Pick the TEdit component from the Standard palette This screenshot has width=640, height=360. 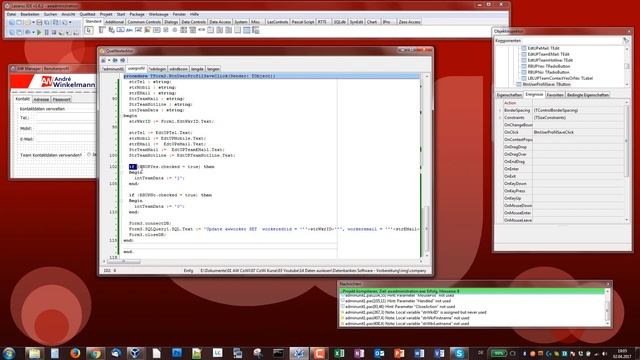coord(138,30)
